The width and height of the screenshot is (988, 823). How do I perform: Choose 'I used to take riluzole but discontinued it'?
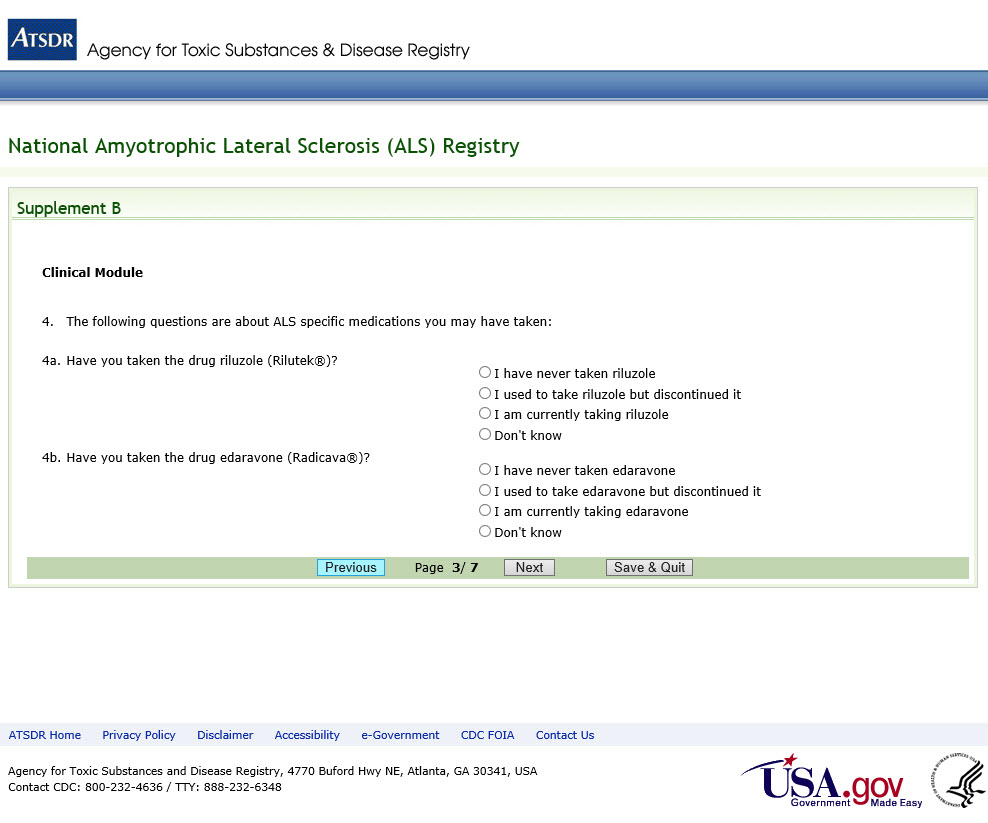coord(485,393)
